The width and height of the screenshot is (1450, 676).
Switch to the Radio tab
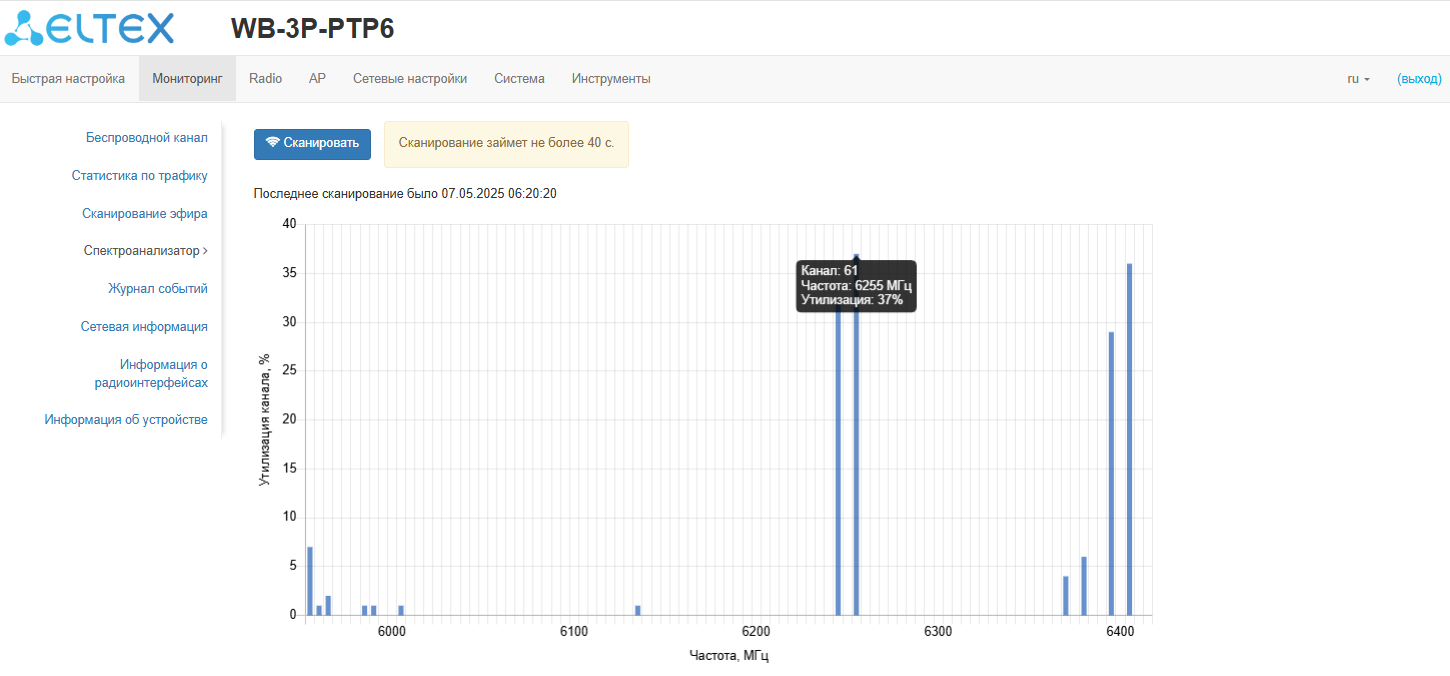(x=265, y=79)
